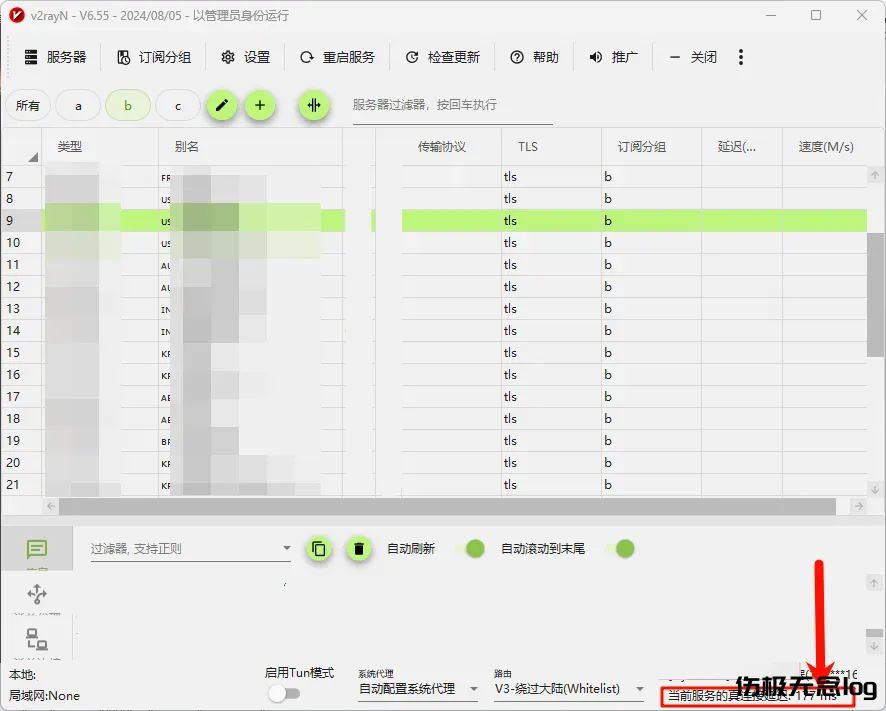Open the 设置 menu

click(245, 57)
